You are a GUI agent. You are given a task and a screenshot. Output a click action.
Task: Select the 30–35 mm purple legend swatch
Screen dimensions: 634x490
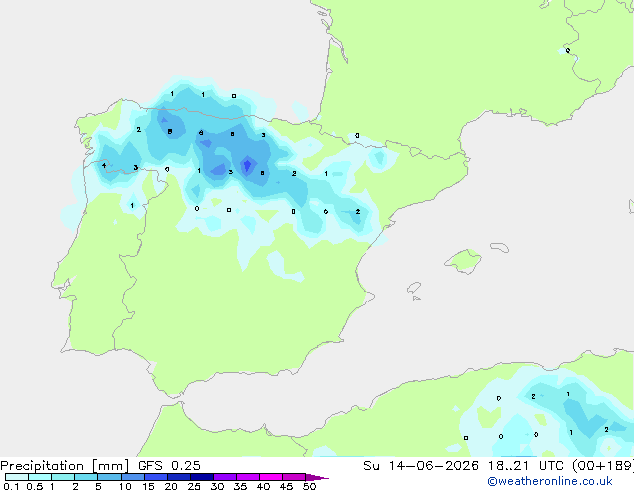pyautogui.click(x=224, y=477)
